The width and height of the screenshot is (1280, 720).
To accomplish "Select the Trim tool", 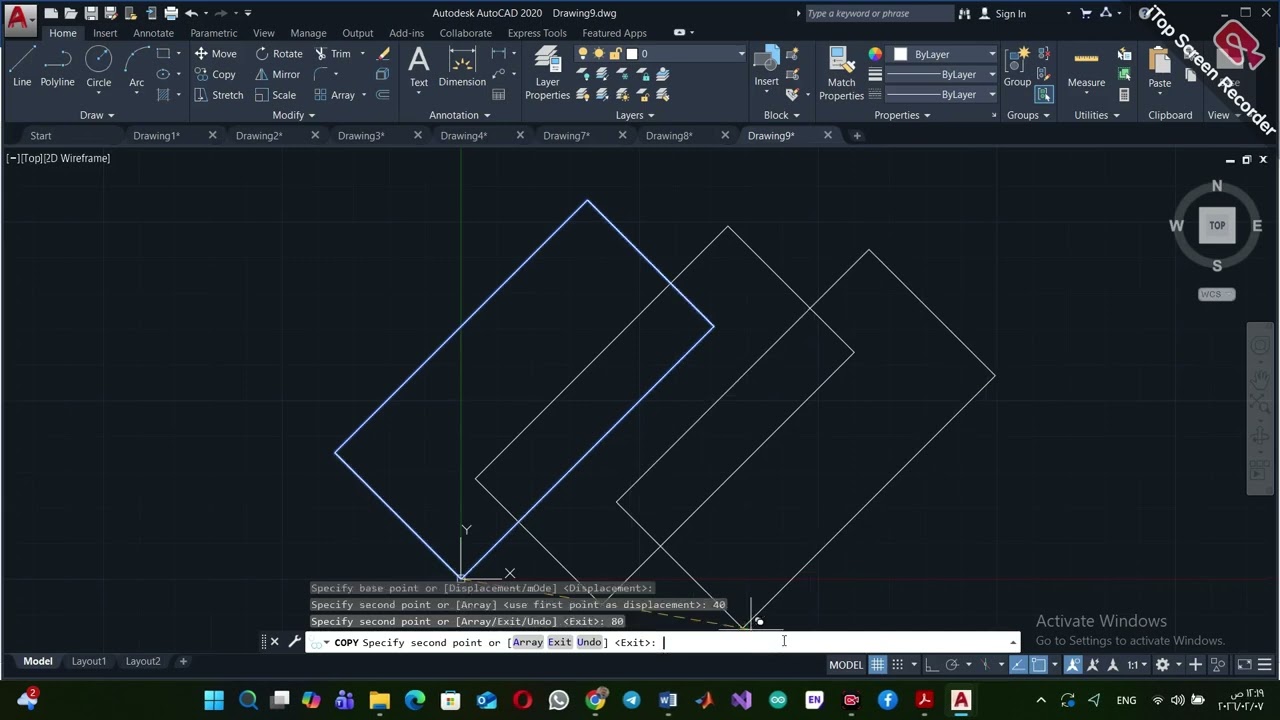I will [x=333, y=54].
